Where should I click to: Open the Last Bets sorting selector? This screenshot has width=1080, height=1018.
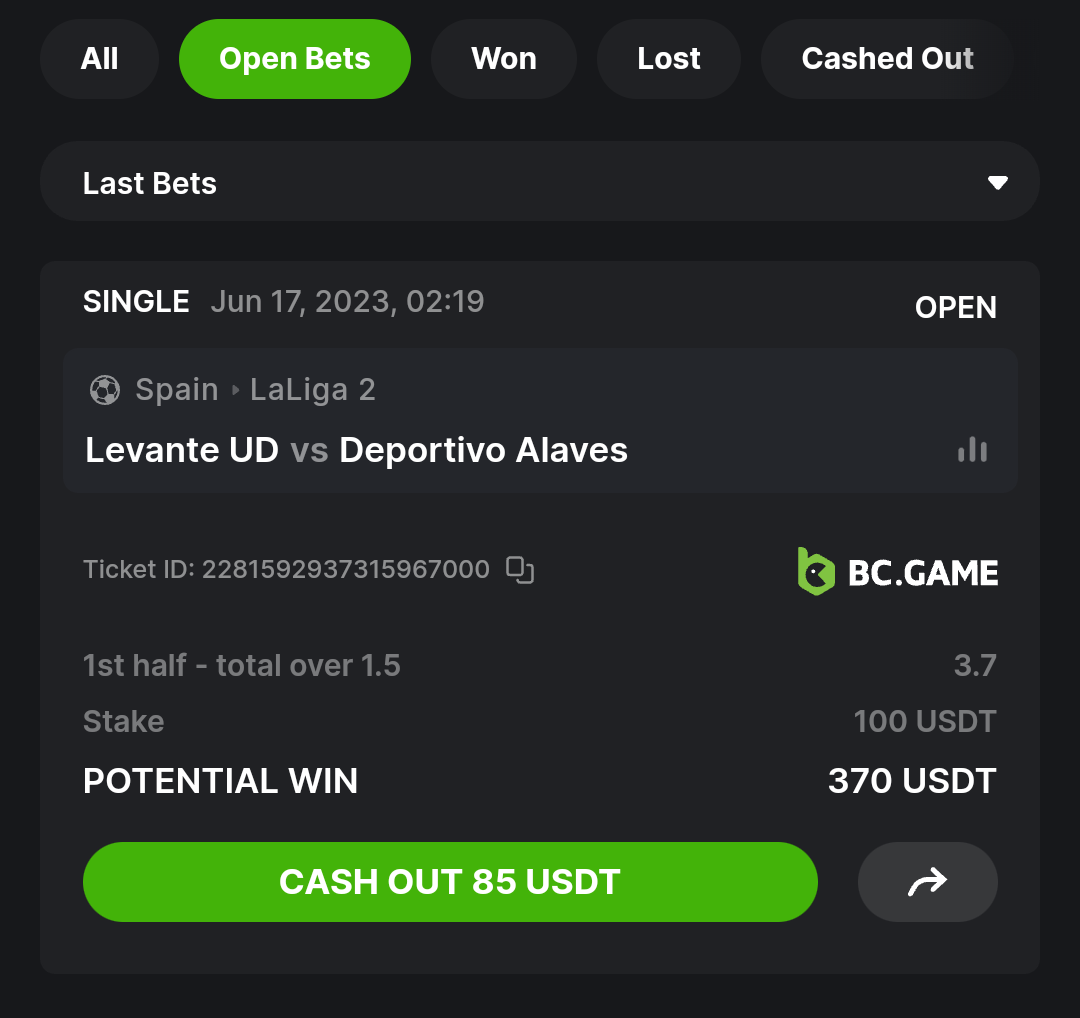click(540, 181)
